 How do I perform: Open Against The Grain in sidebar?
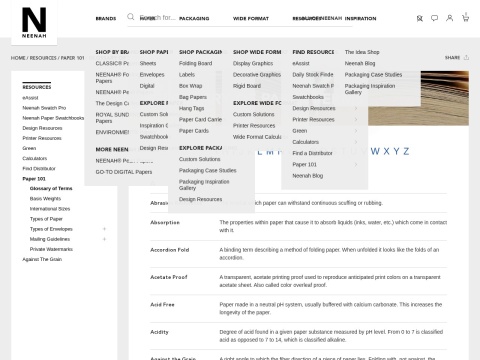click(42, 259)
